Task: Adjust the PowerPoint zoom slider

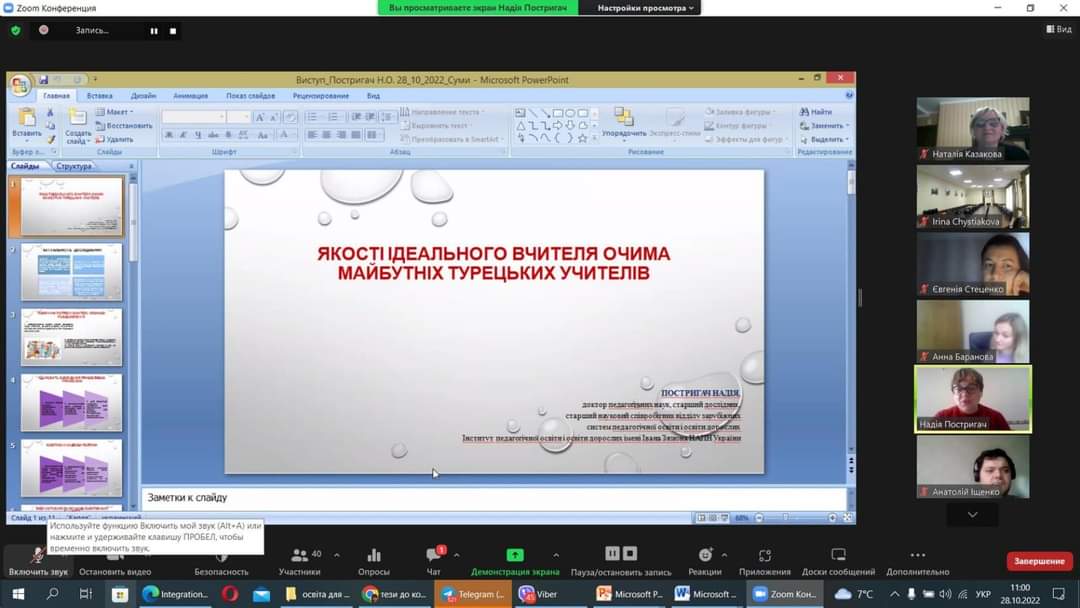Action: click(x=794, y=518)
